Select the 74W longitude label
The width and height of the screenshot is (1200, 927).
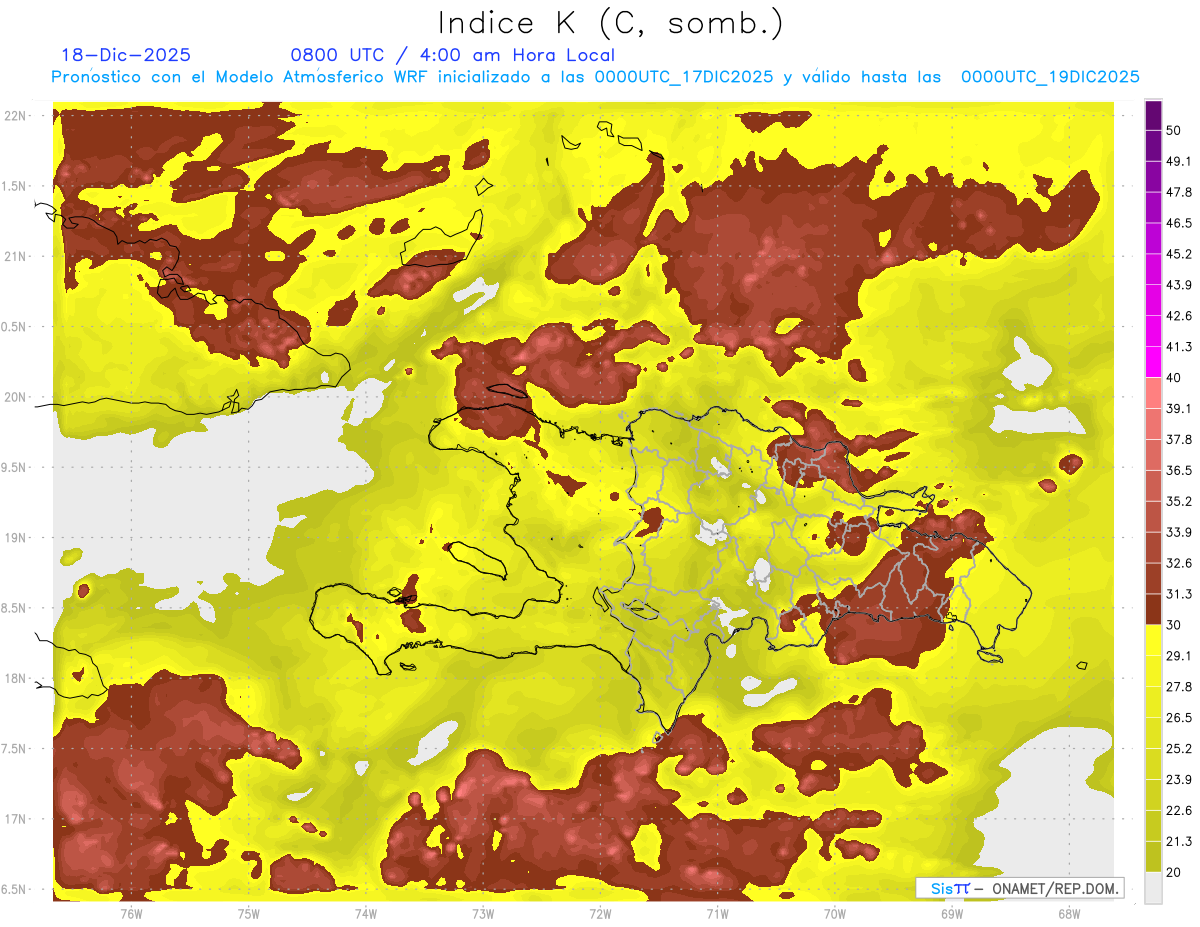tap(366, 913)
